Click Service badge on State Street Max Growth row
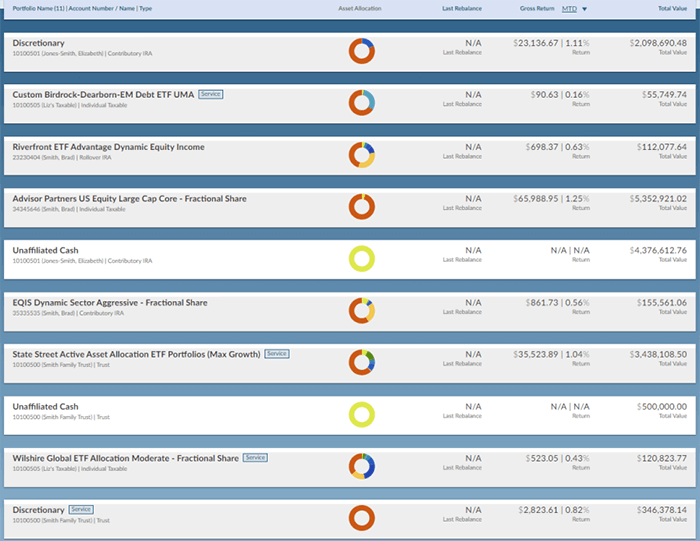 click(277, 354)
